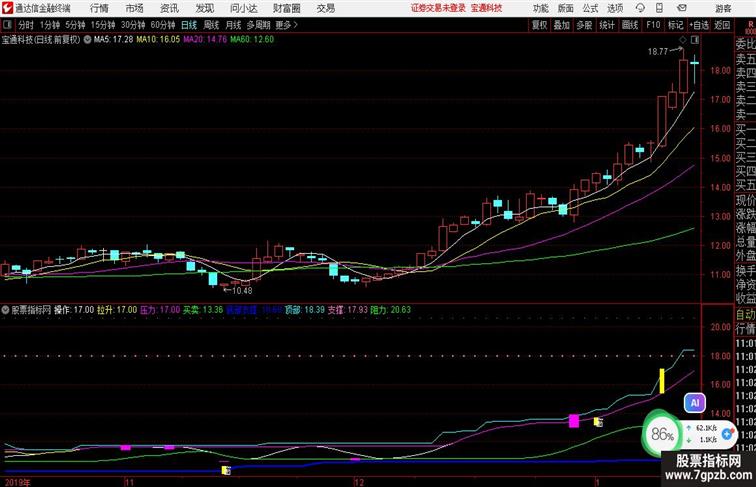Click the yellow signal marker after magenta block
The width and height of the screenshot is (756, 487).
tap(598, 422)
